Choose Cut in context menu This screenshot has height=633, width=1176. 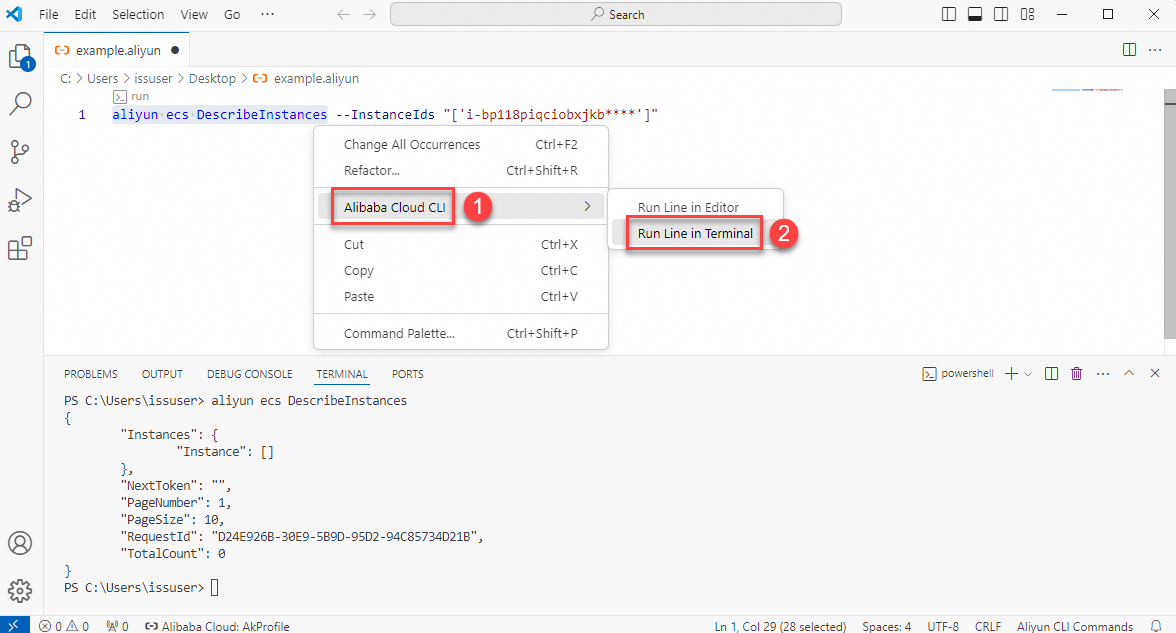460,244
